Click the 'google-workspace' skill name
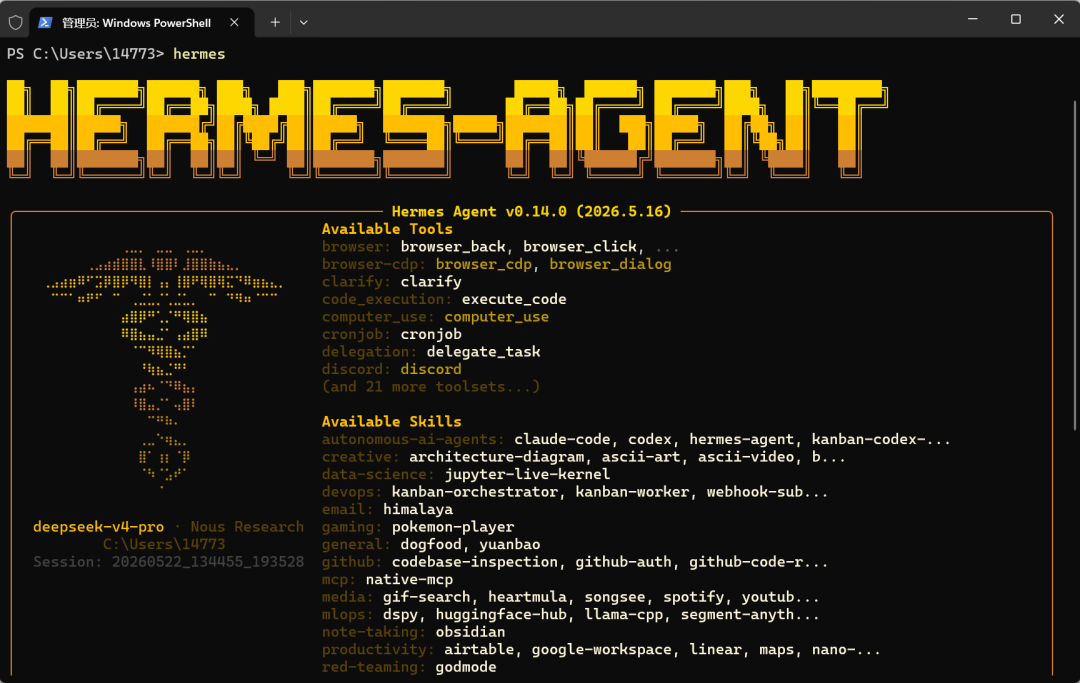This screenshot has height=683, width=1080. 601,650
